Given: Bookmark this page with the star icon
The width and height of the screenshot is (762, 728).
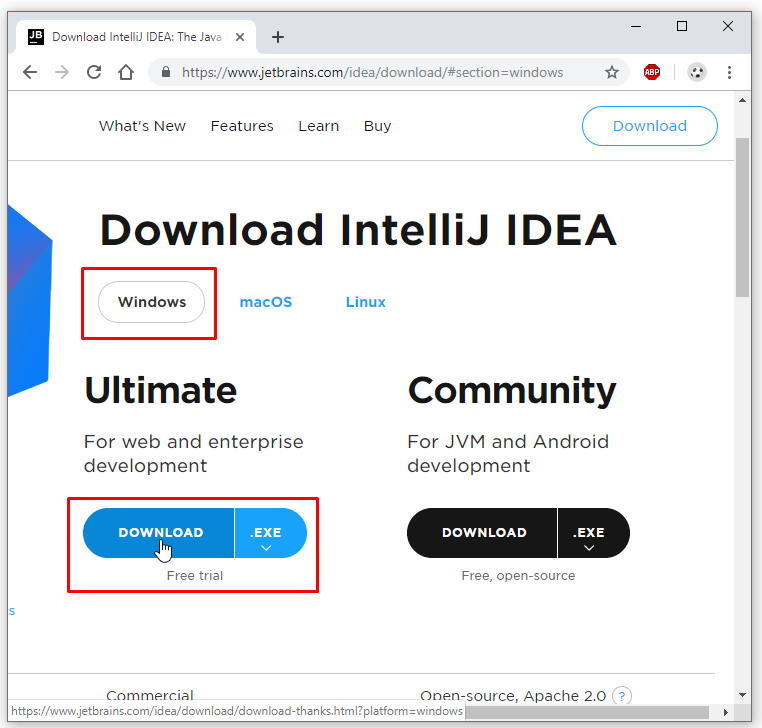Looking at the screenshot, I should (612, 72).
